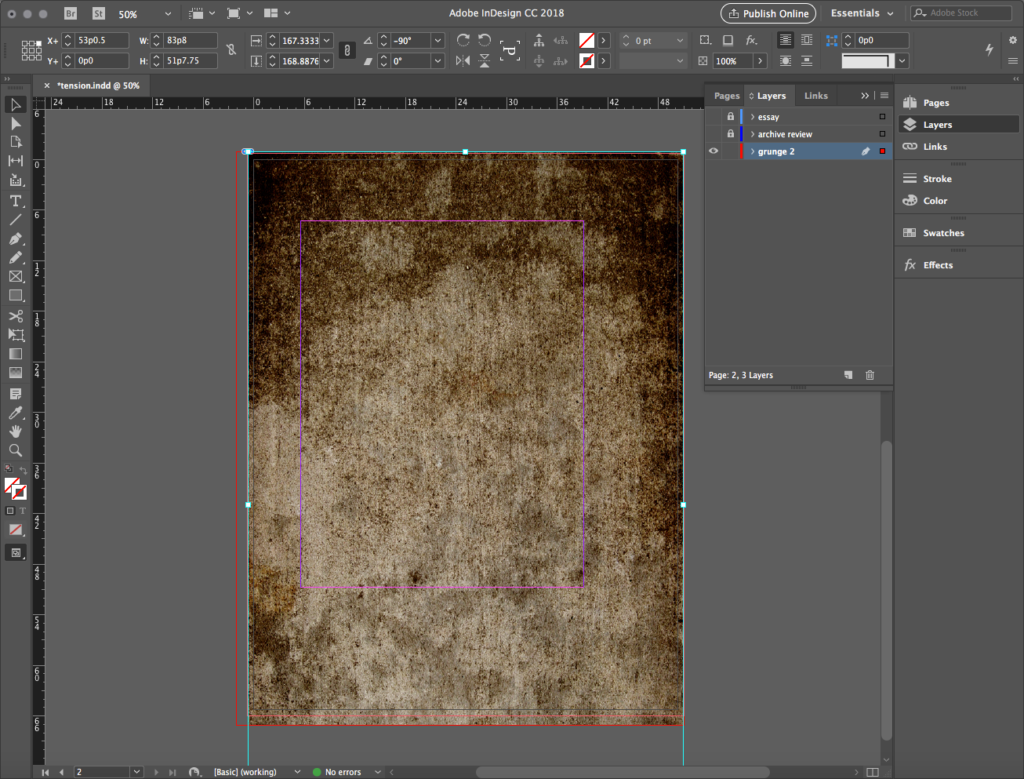This screenshot has width=1024, height=779.
Task: Open the Swatches panel from dock
Action: 942,233
